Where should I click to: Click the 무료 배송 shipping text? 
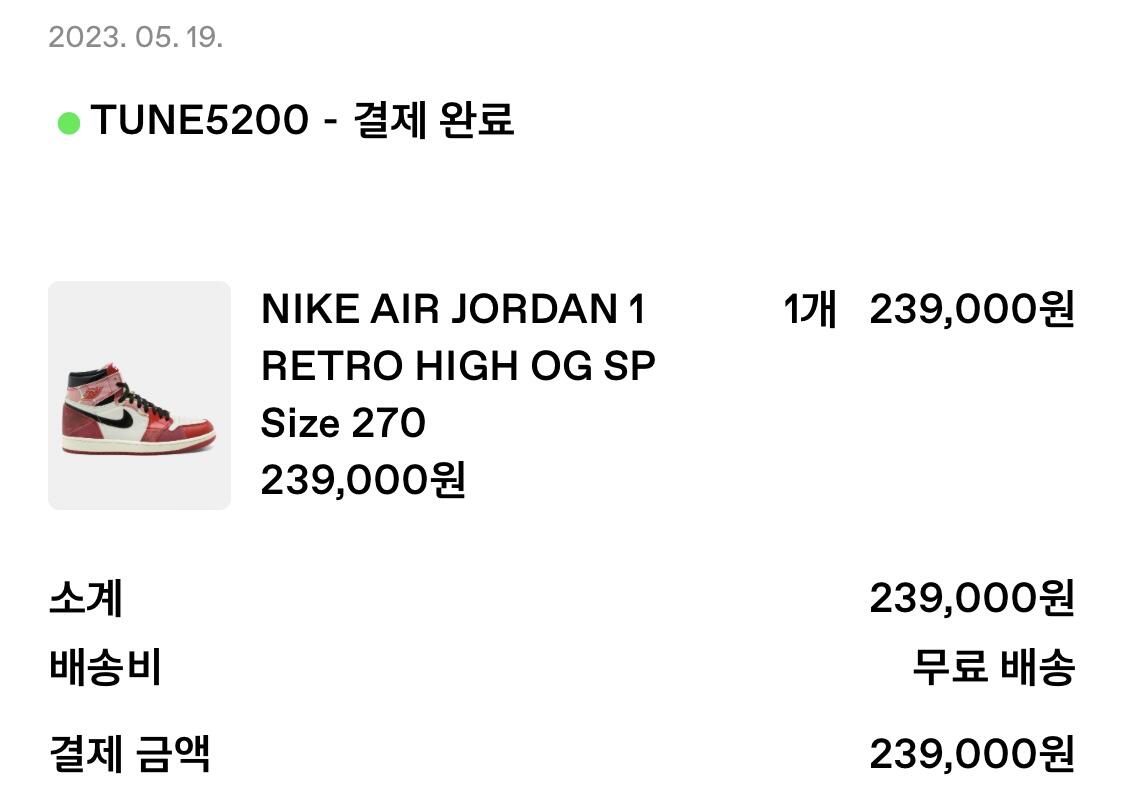(992, 667)
